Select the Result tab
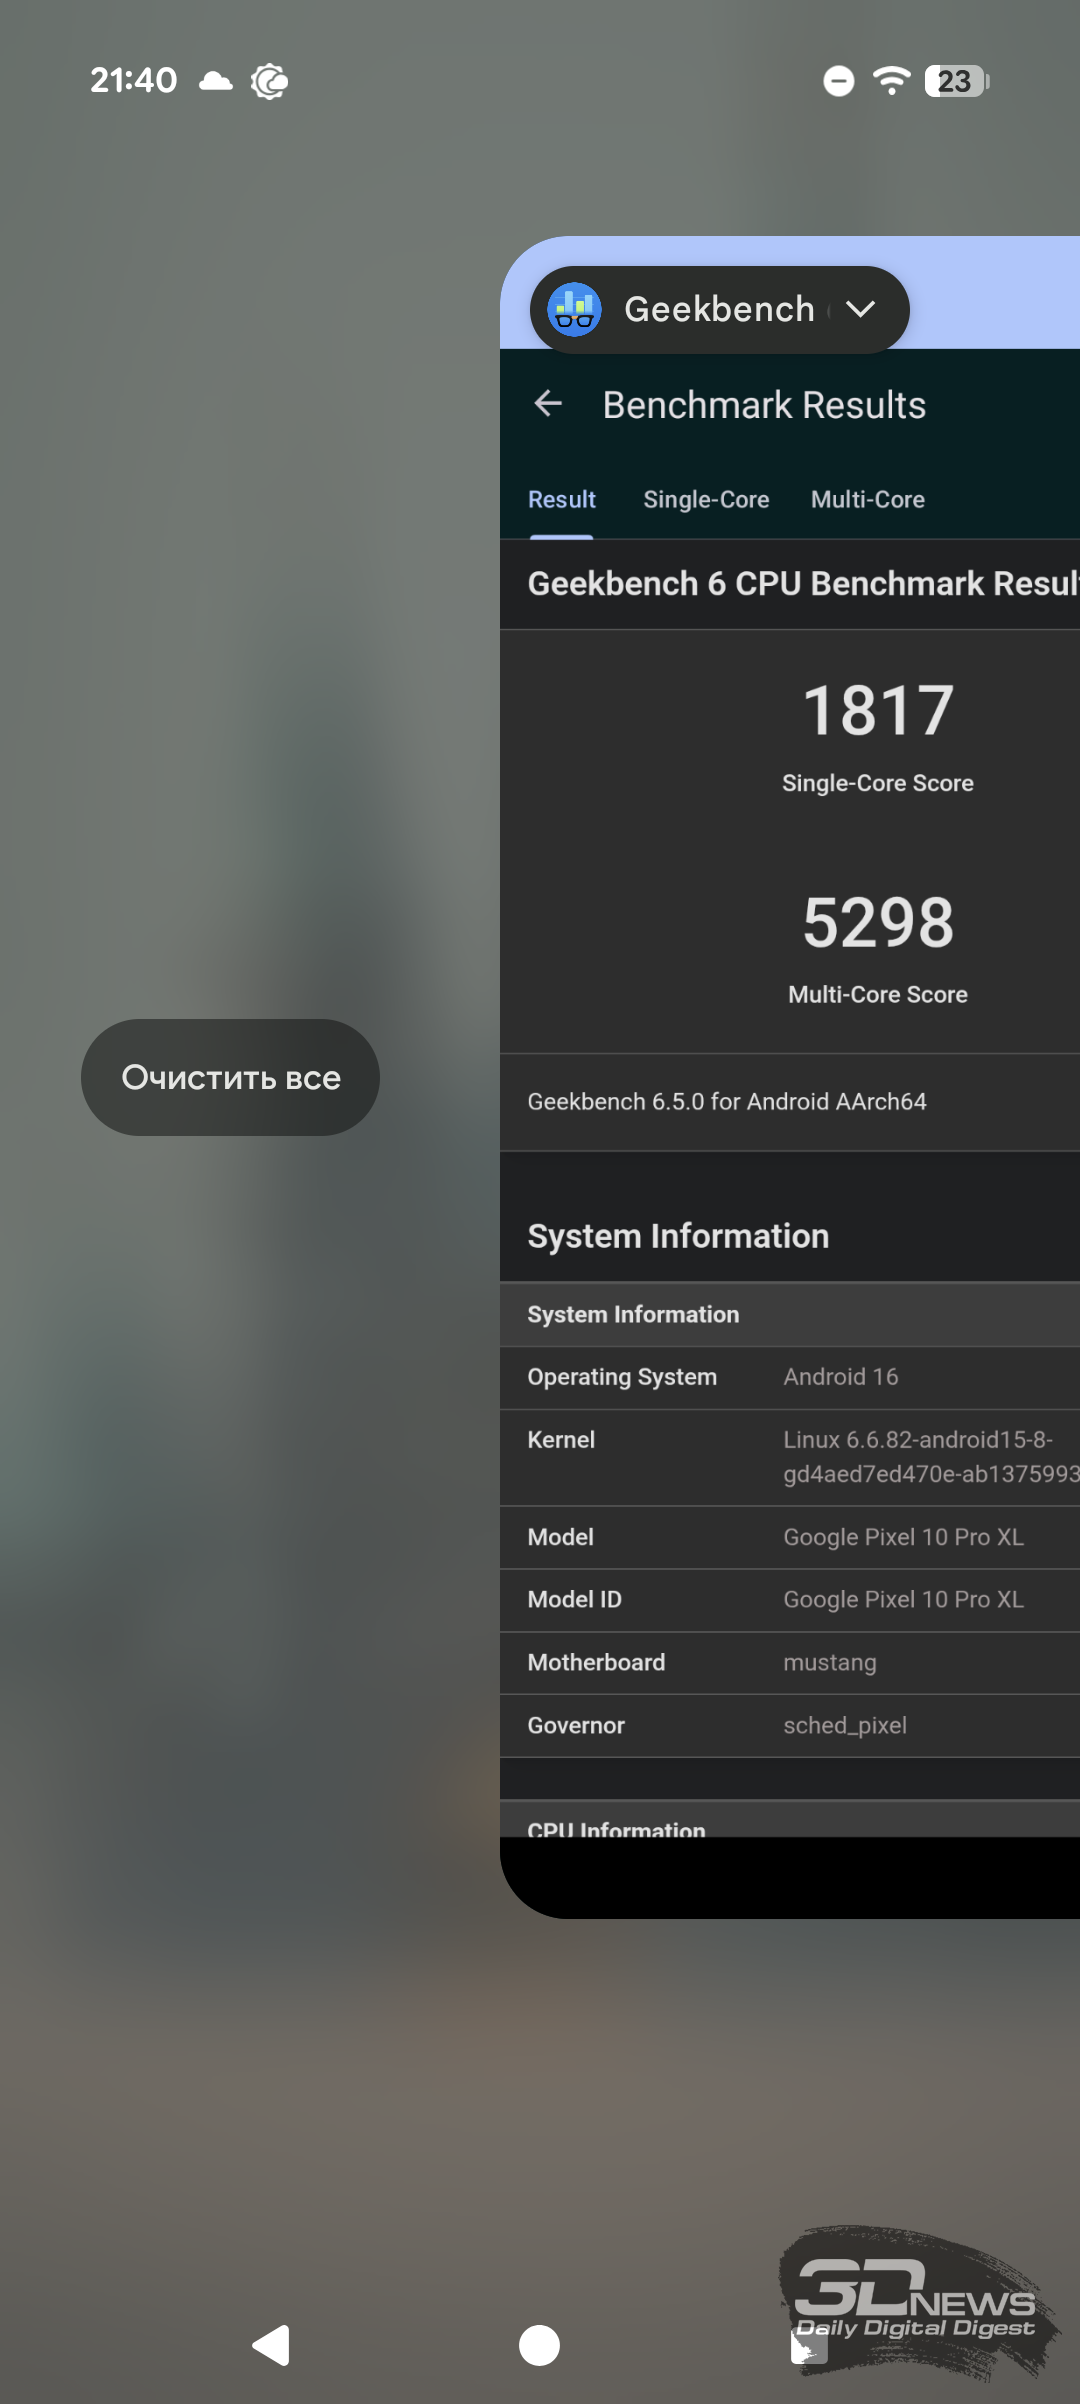This screenshot has width=1080, height=2404. pyautogui.click(x=561, y=500)
